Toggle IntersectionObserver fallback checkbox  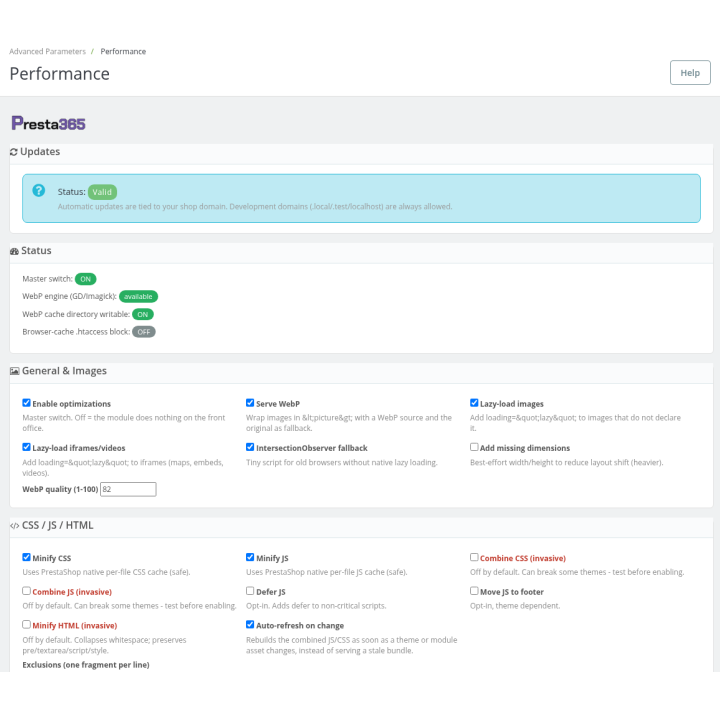pyautogui.click(x=250, y=447)
